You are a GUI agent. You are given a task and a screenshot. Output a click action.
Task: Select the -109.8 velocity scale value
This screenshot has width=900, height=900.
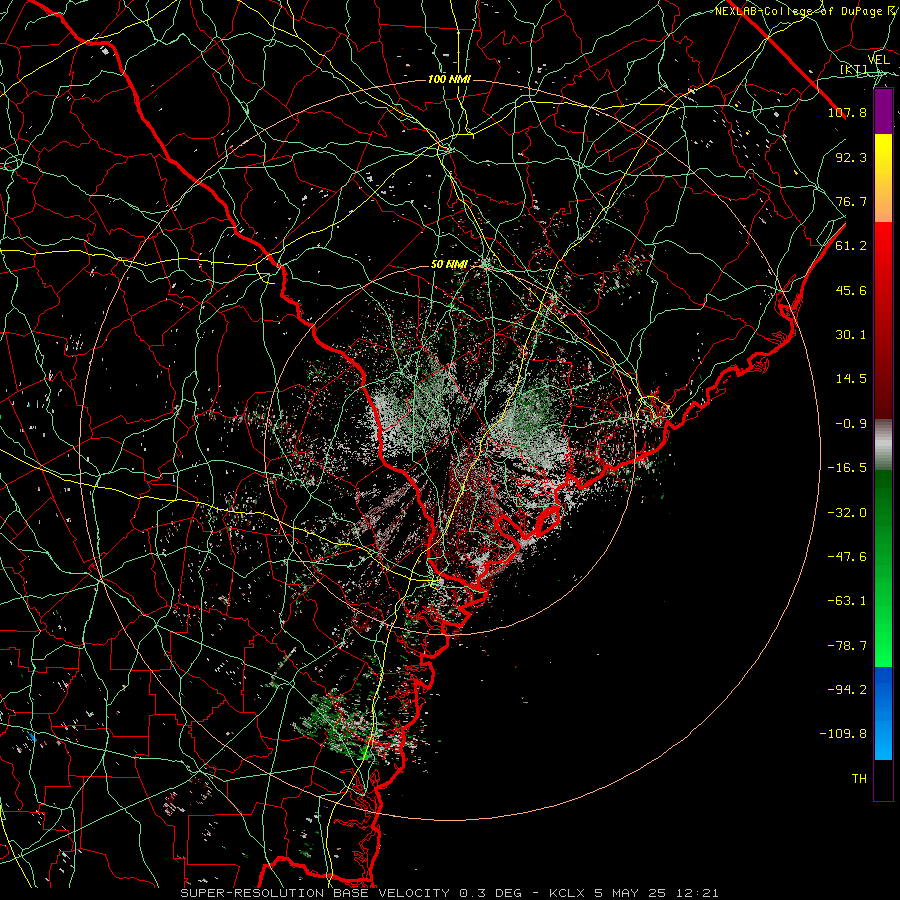[843, 734]
